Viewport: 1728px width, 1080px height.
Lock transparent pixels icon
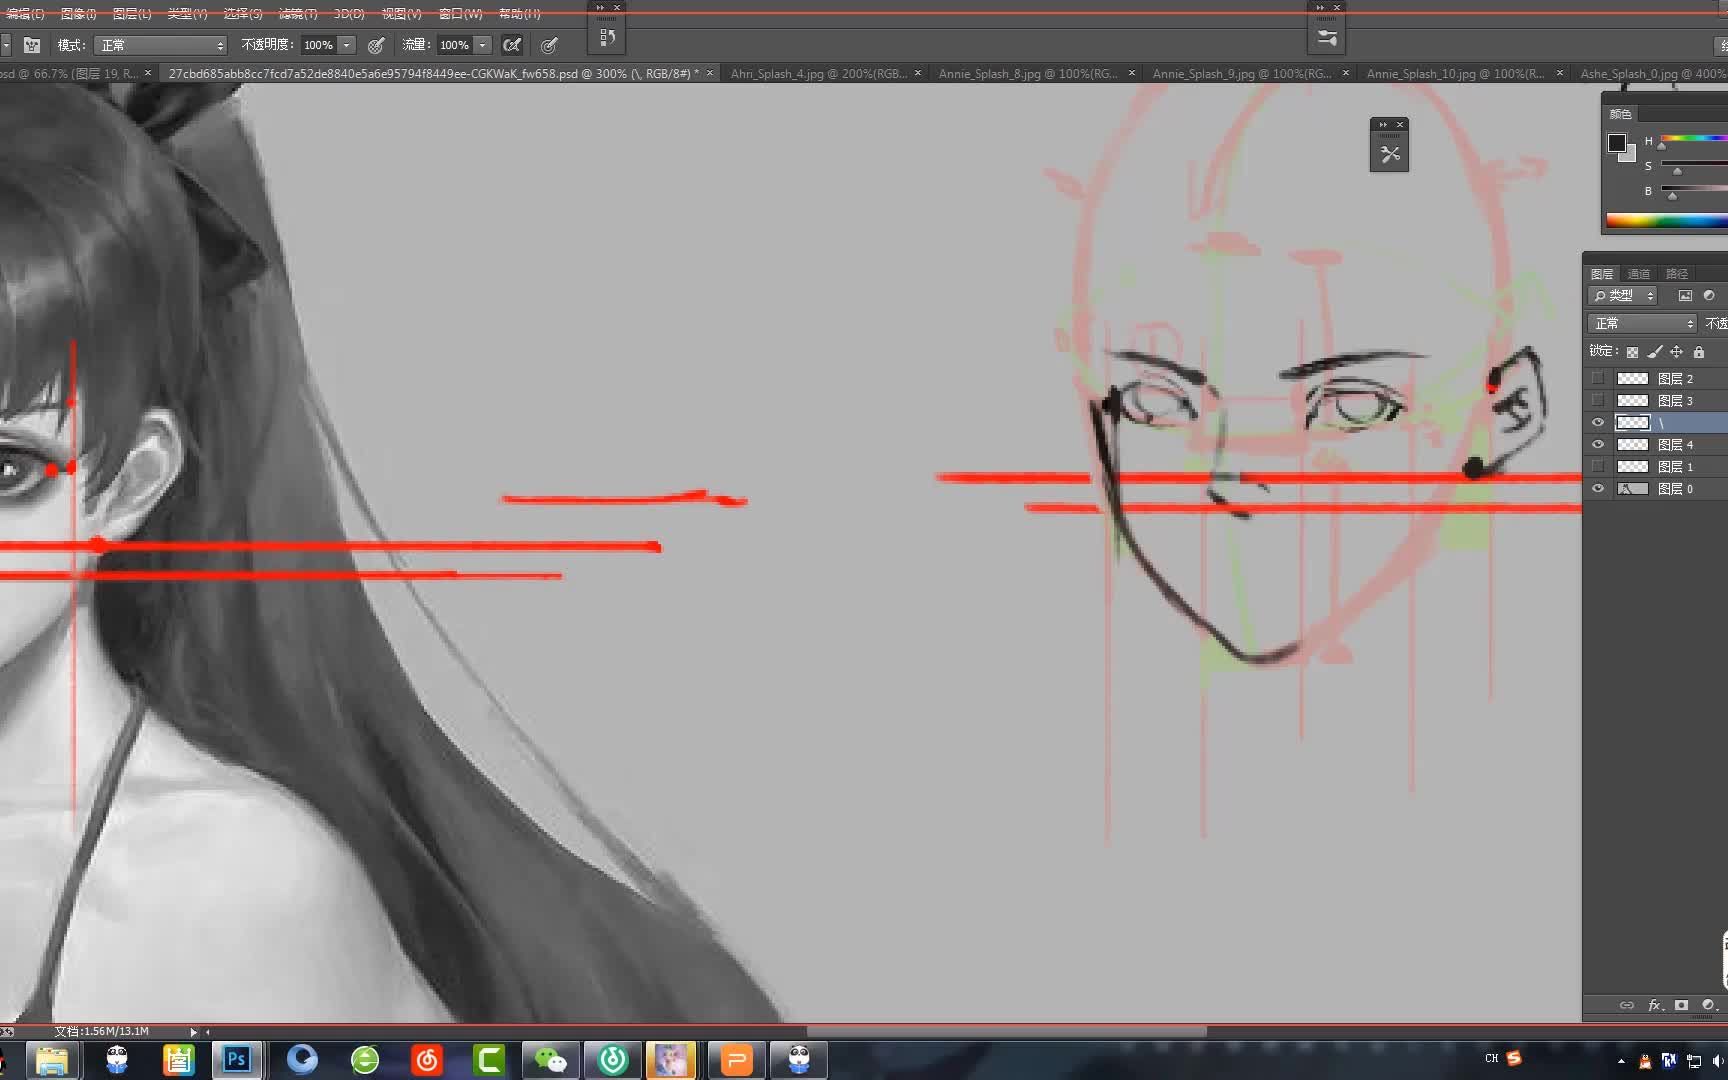pyautogui.click(x=1632, y=352)
